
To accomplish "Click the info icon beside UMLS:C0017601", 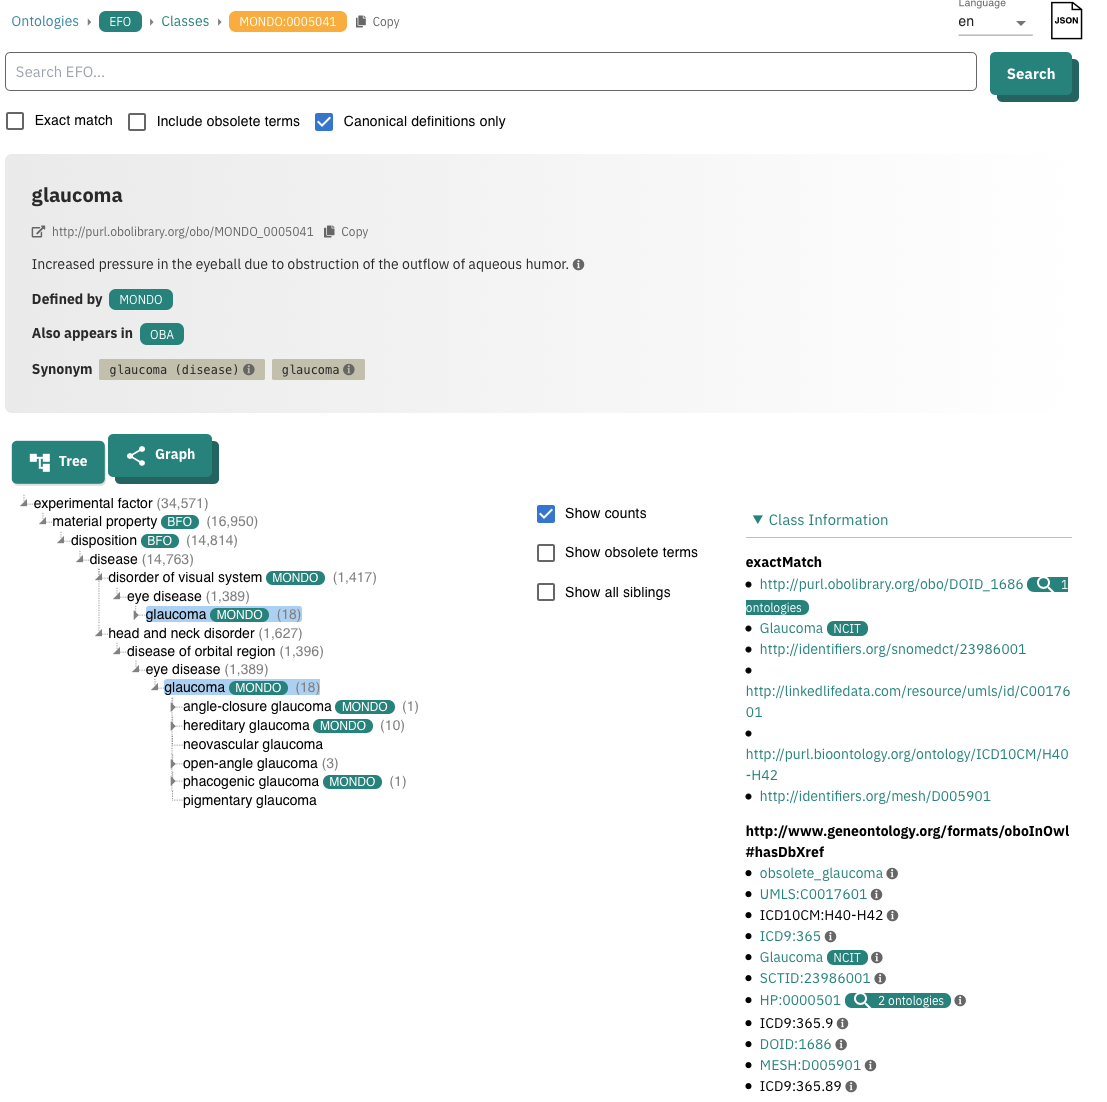I will pyautogui.click(x=877, y=894).
